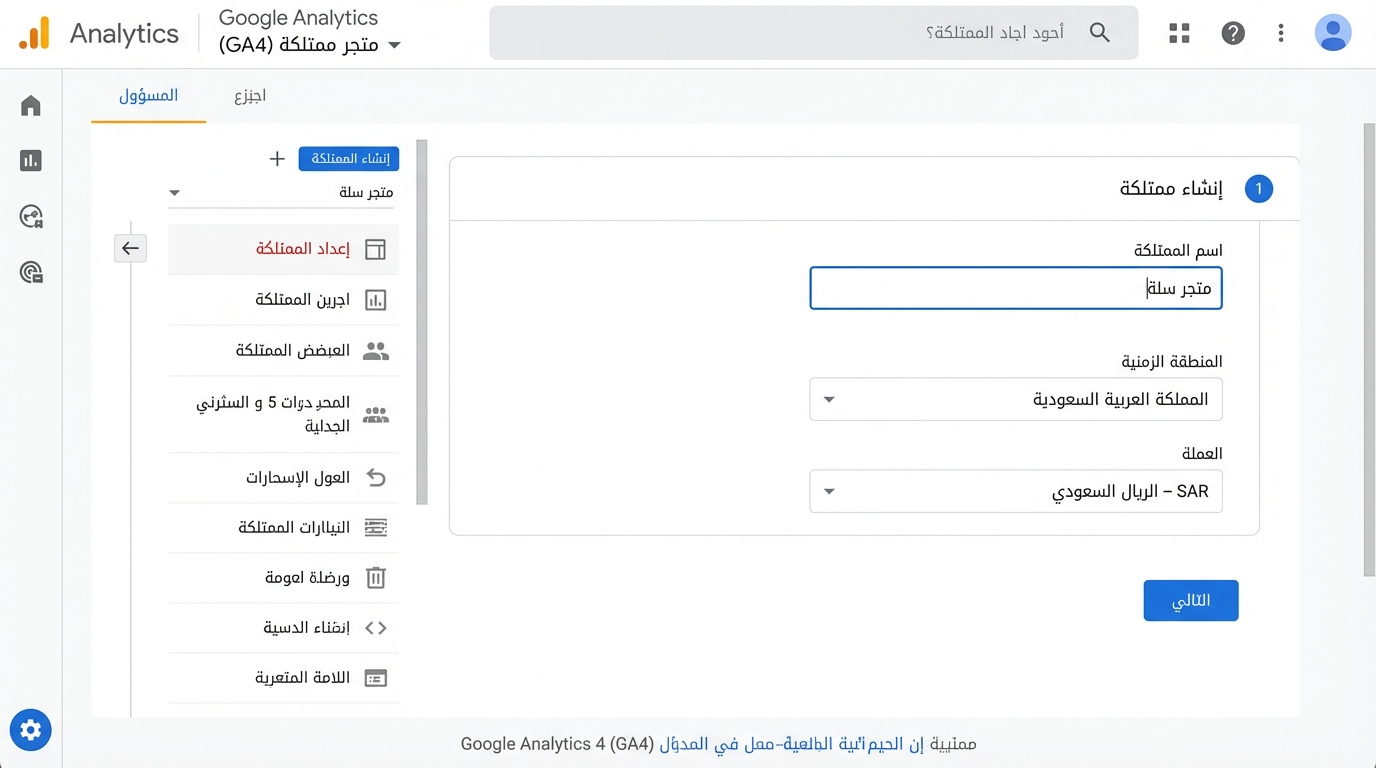
Task: Click the profile avatar icon
Action: pos(1333,33)
